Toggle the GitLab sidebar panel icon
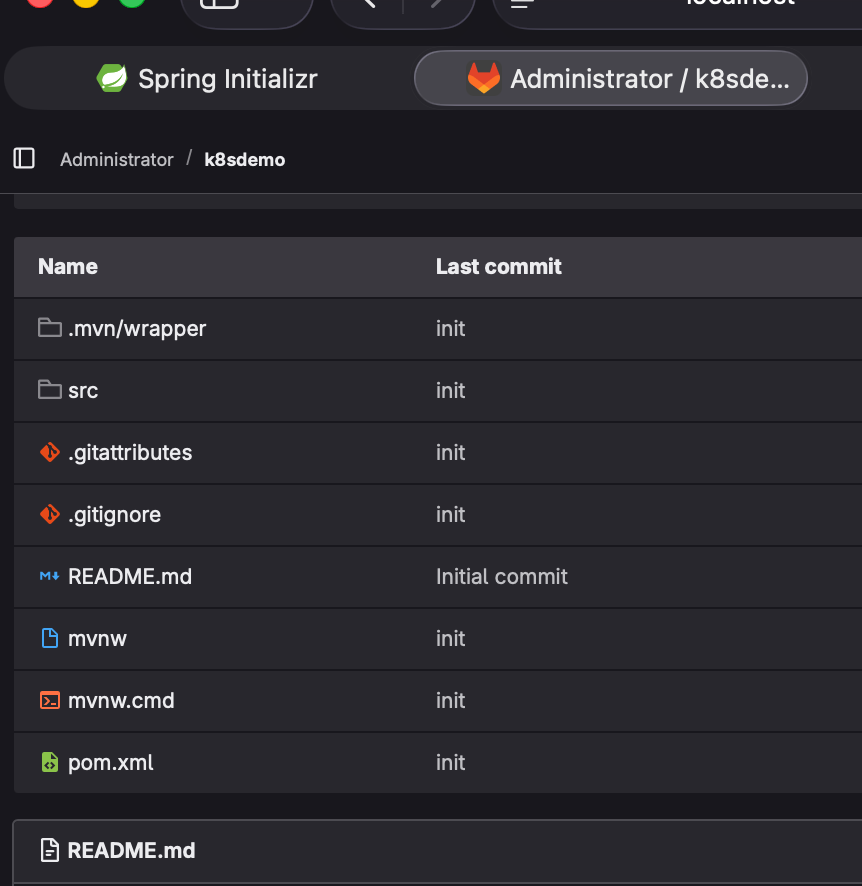This screenshot has height=886, width=862. tap(24, 158)
